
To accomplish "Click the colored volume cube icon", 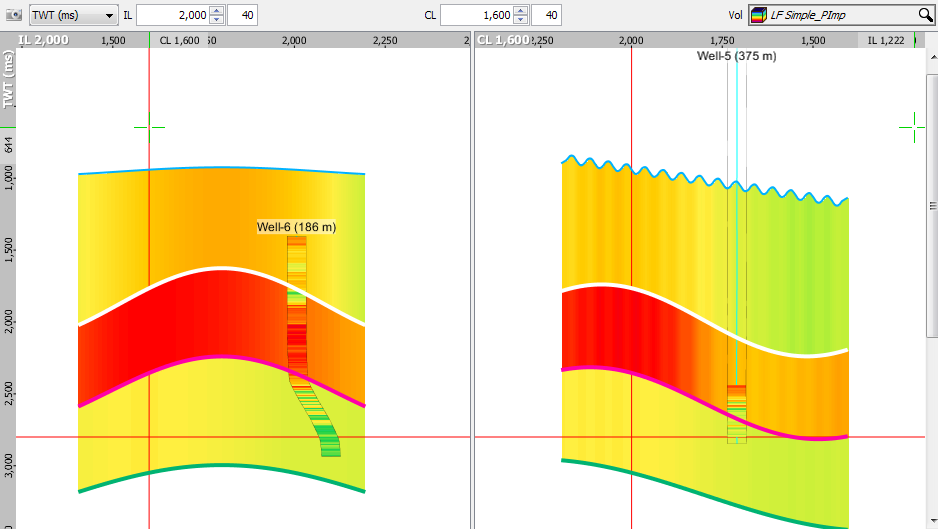I will (759, 15).
